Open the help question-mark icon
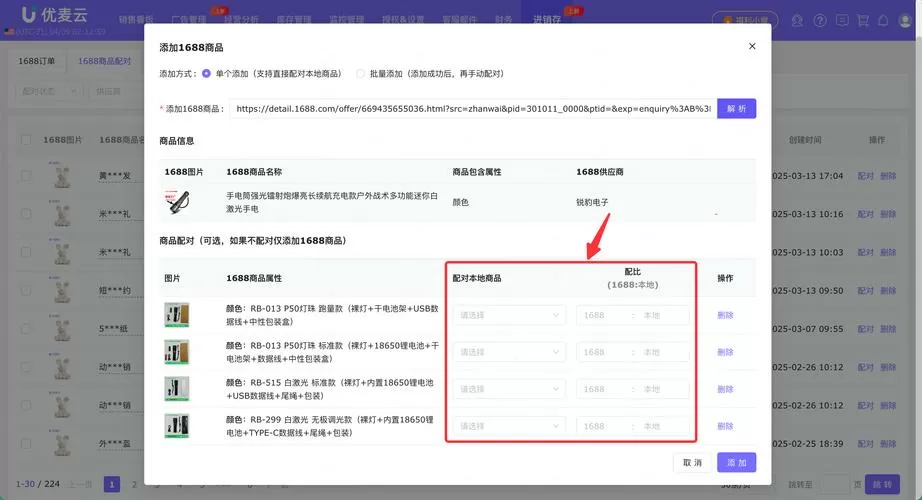The width and height of the screenshot is (922, 500). tap(820, 21)
